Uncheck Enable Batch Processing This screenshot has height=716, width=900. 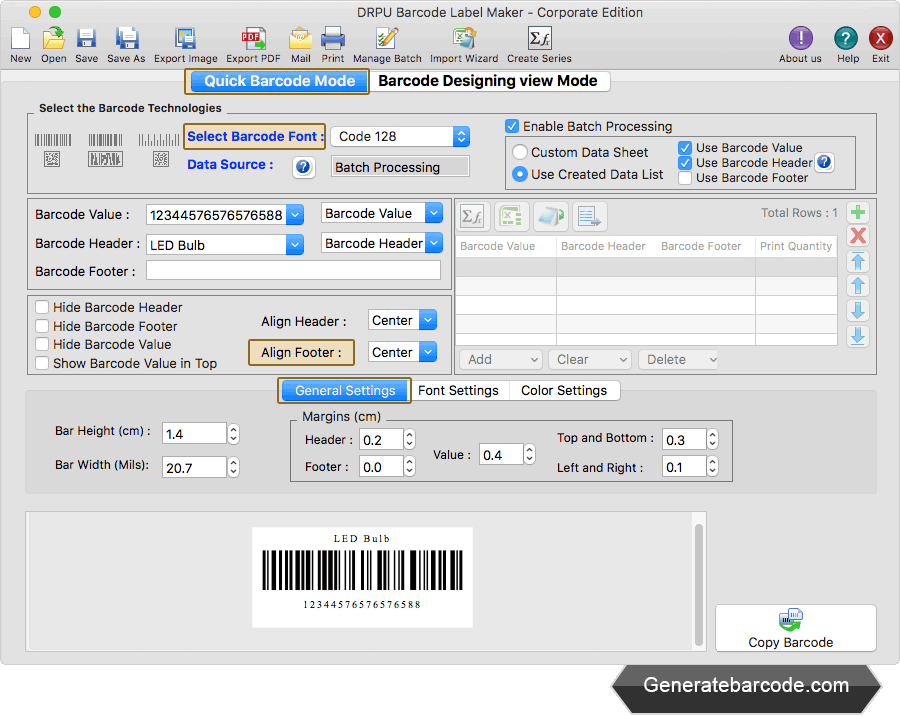tap(512, 126)
